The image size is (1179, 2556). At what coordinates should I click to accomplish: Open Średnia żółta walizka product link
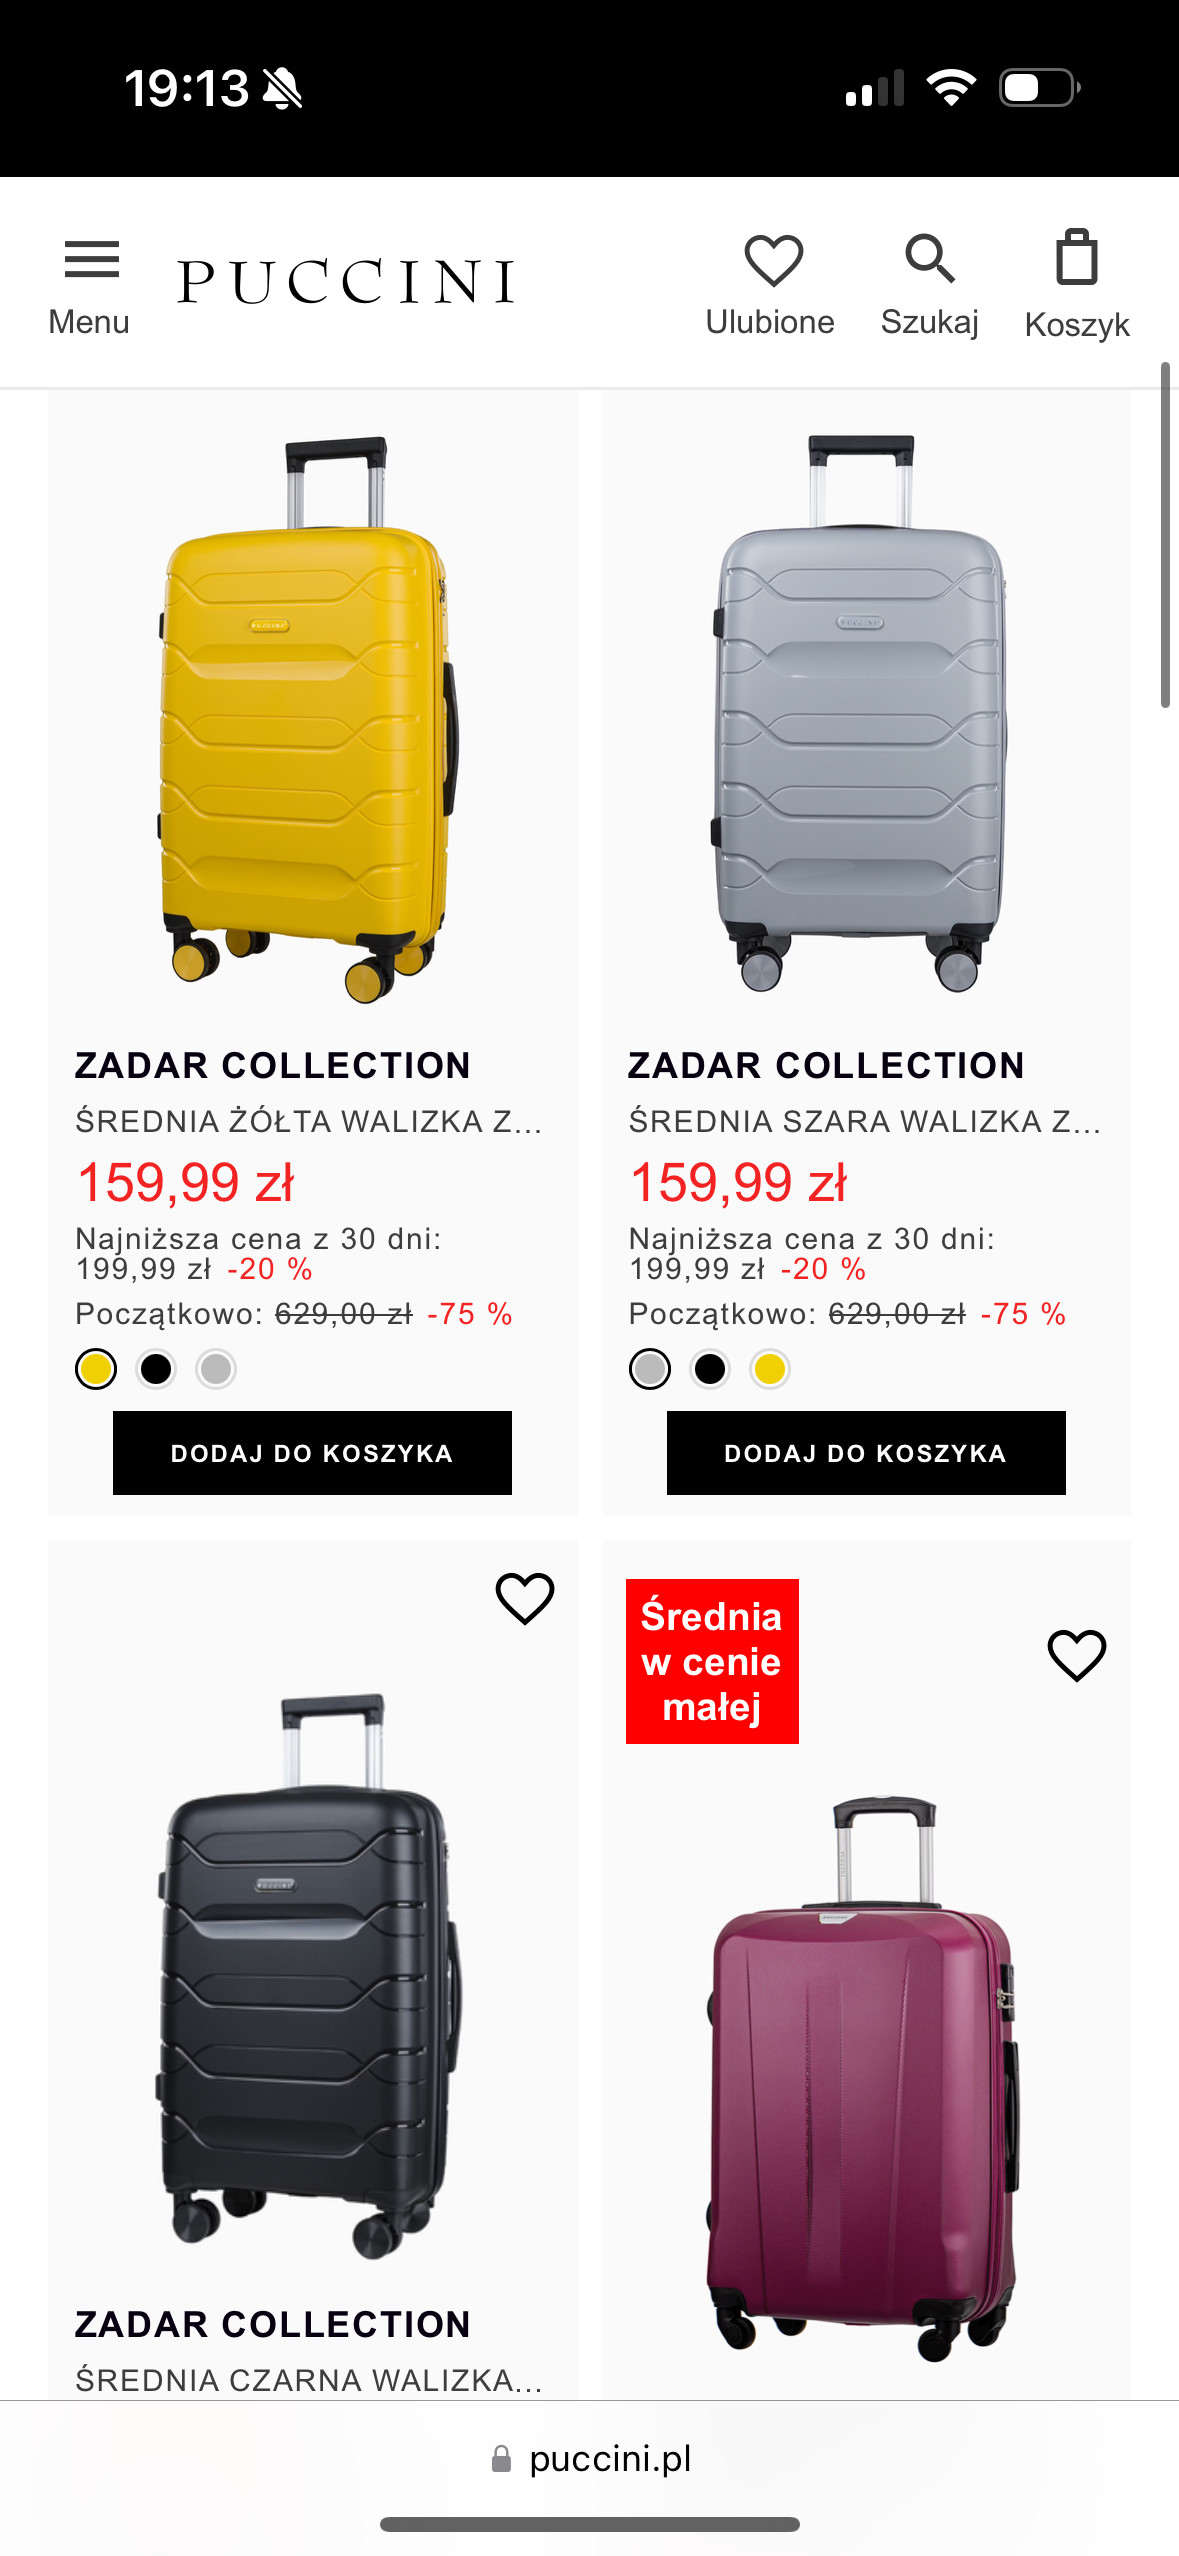pos(308,1122)
